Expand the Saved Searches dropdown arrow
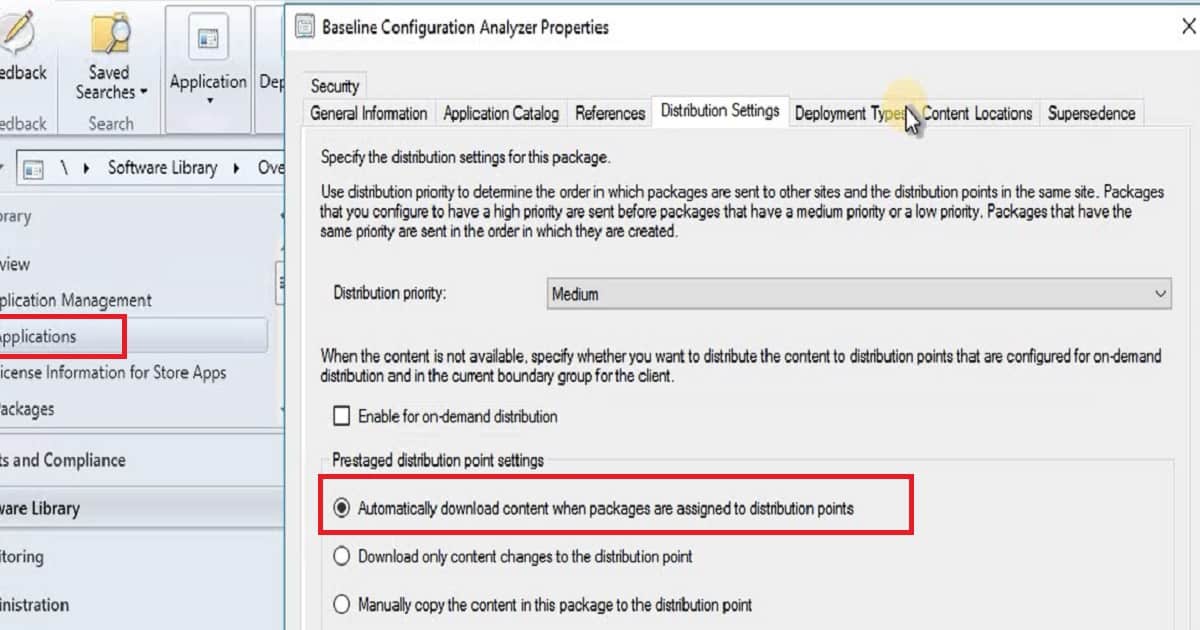Viewport: 1200px width, 630px height. pos(144,92)
